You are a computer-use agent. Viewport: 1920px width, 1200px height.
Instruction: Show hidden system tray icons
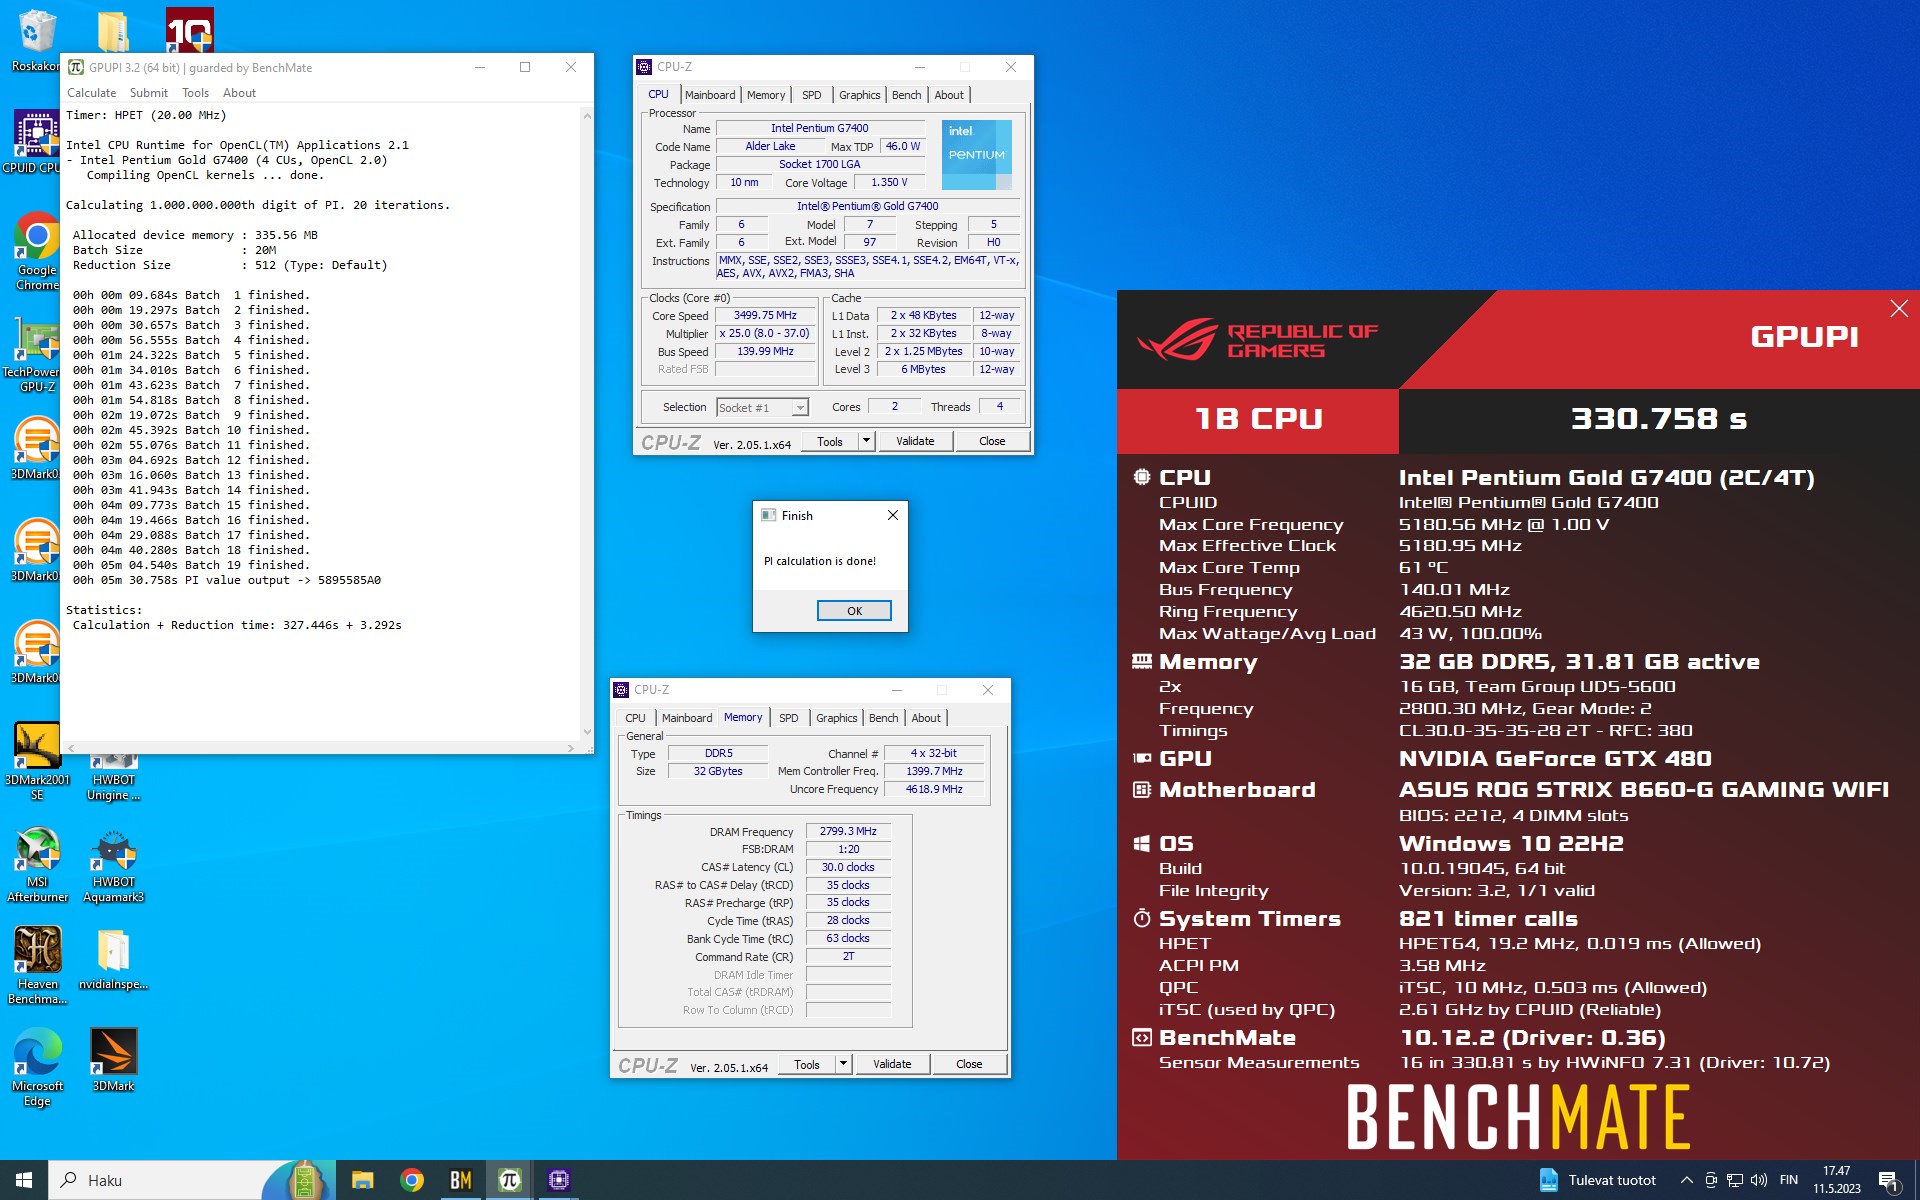point(1686,1180)
